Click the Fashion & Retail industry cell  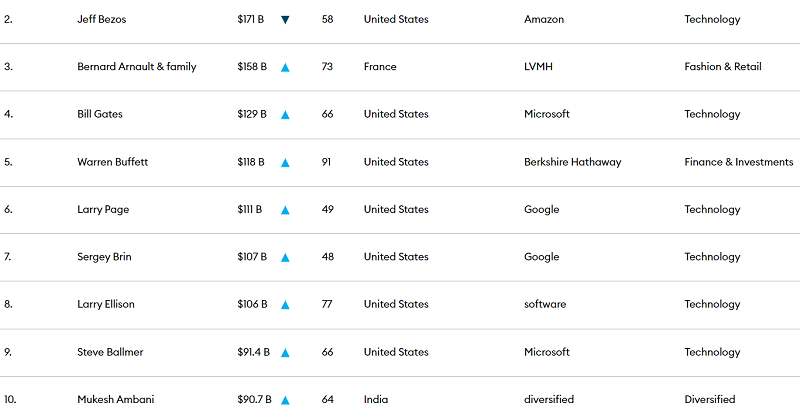click(x=723, y=67)
